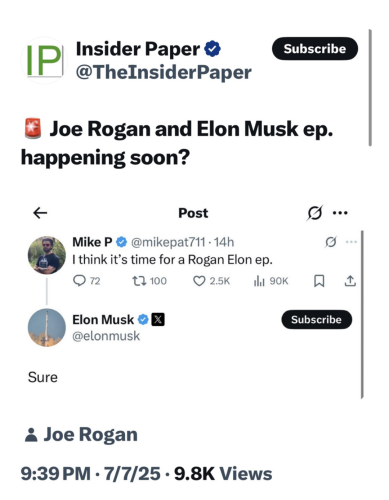Open the @elonmusk handle link
Viewport: 389px width, 500px height.
pyautogui.click(x=106, y=336)
